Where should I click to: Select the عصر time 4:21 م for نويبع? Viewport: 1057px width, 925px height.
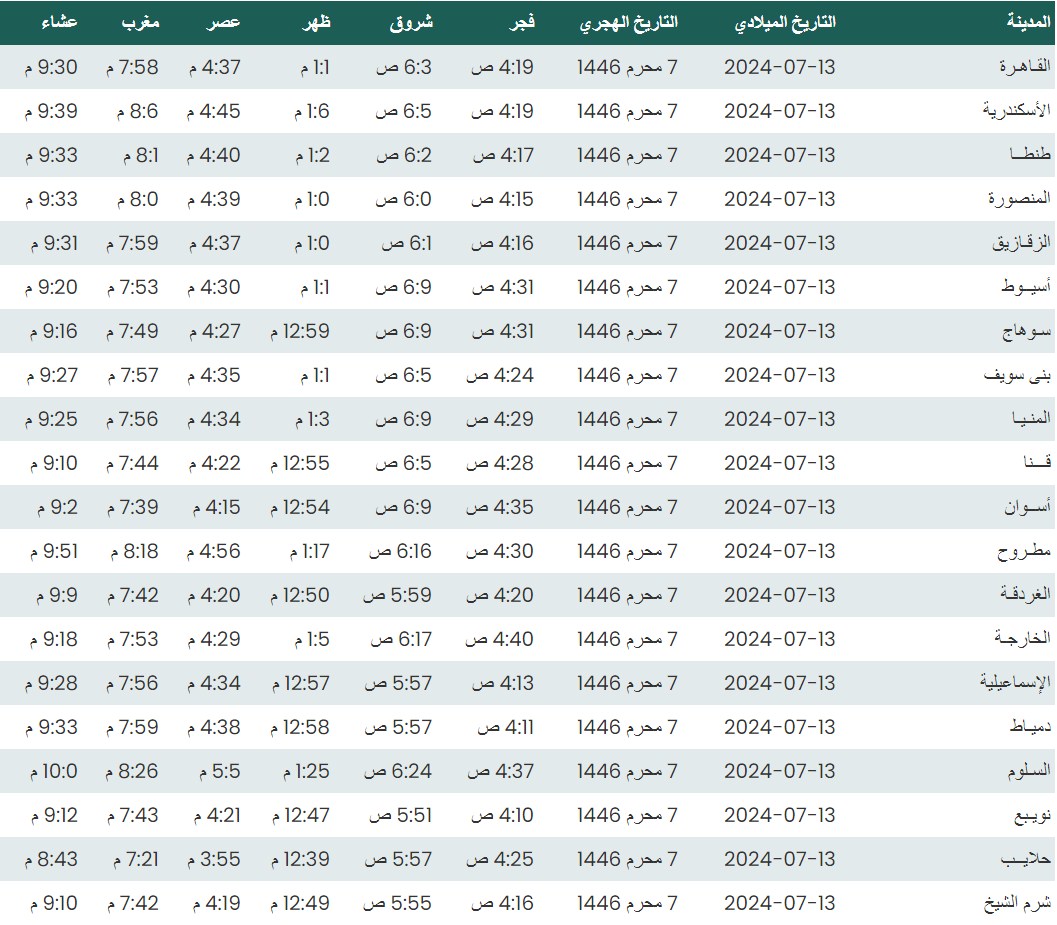pyautogui.click(x=214, y=815)
